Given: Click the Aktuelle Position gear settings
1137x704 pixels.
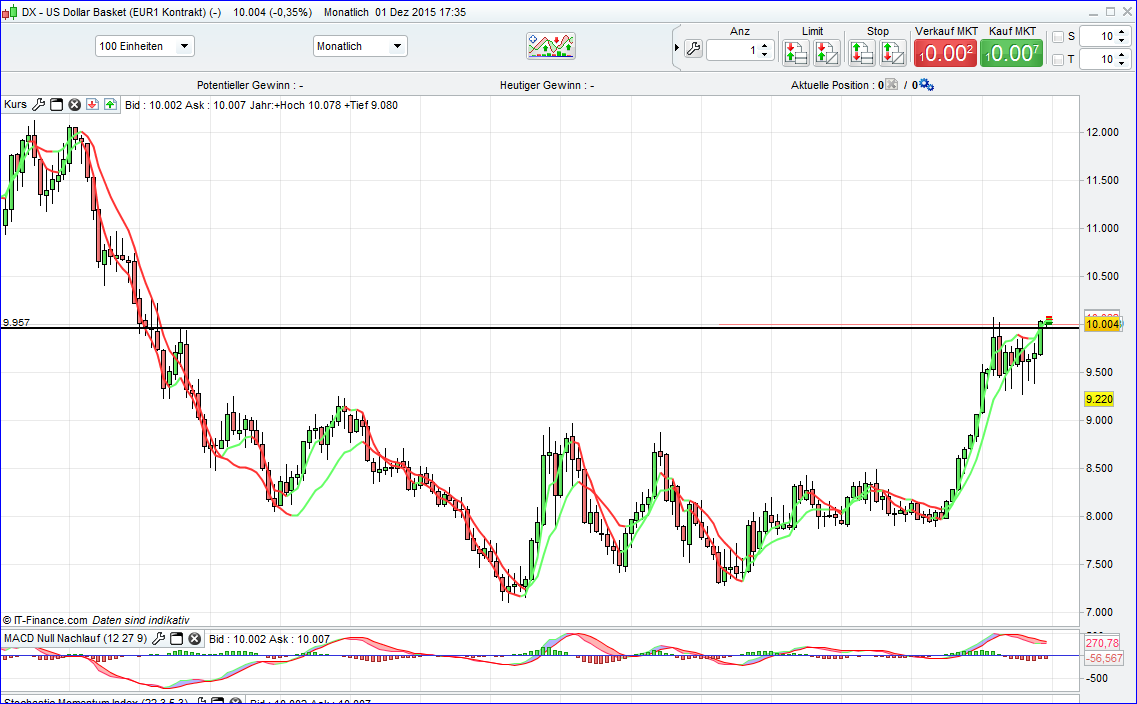Looking at the screenshot, I should (926, 85).
